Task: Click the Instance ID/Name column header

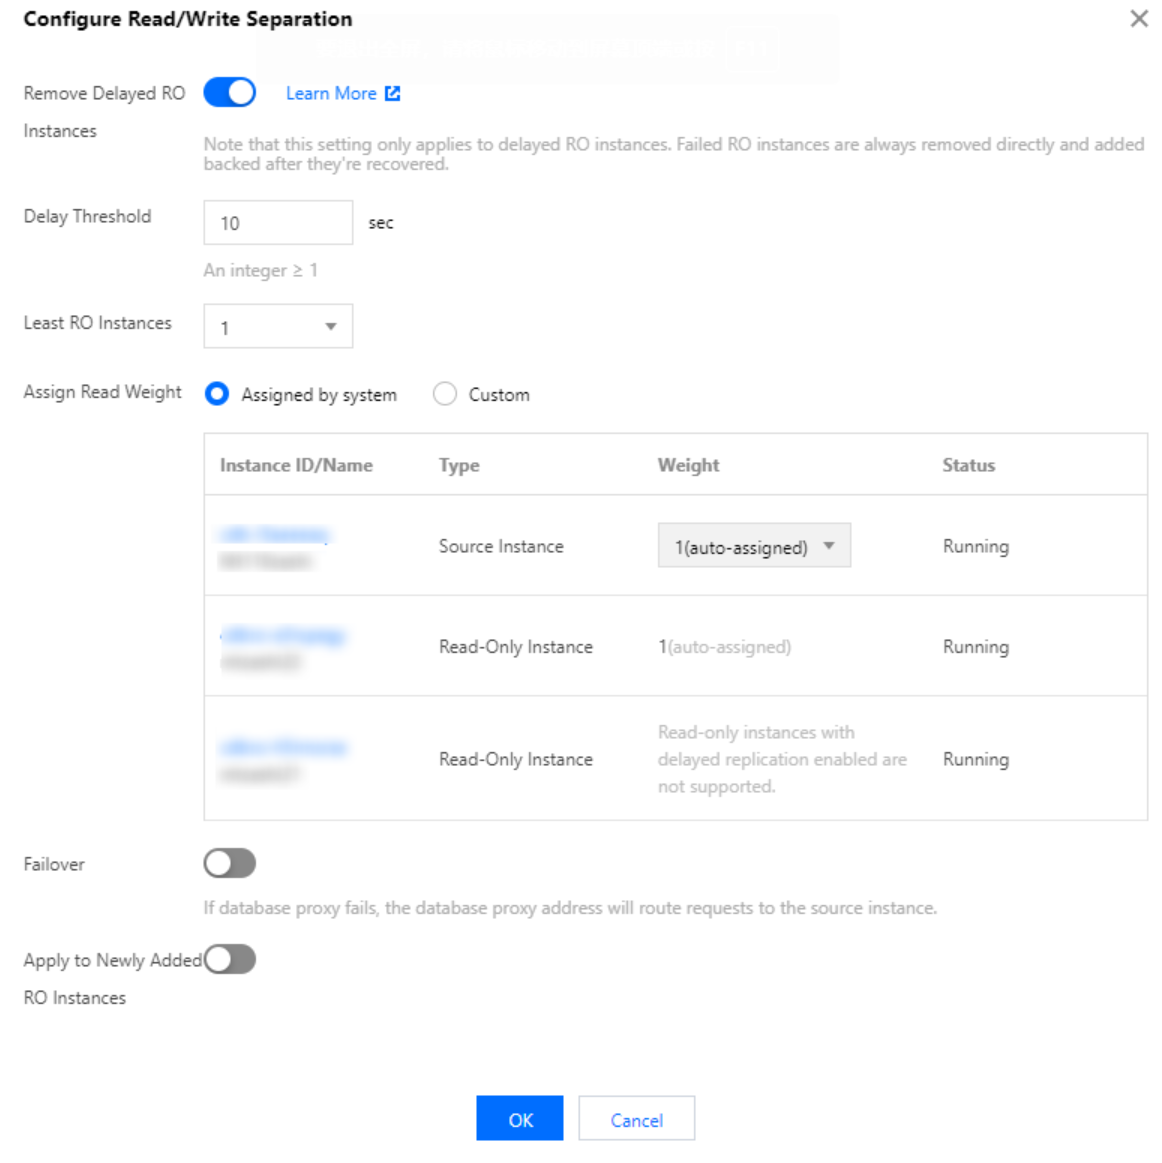Action: click(x=296, y=465)
